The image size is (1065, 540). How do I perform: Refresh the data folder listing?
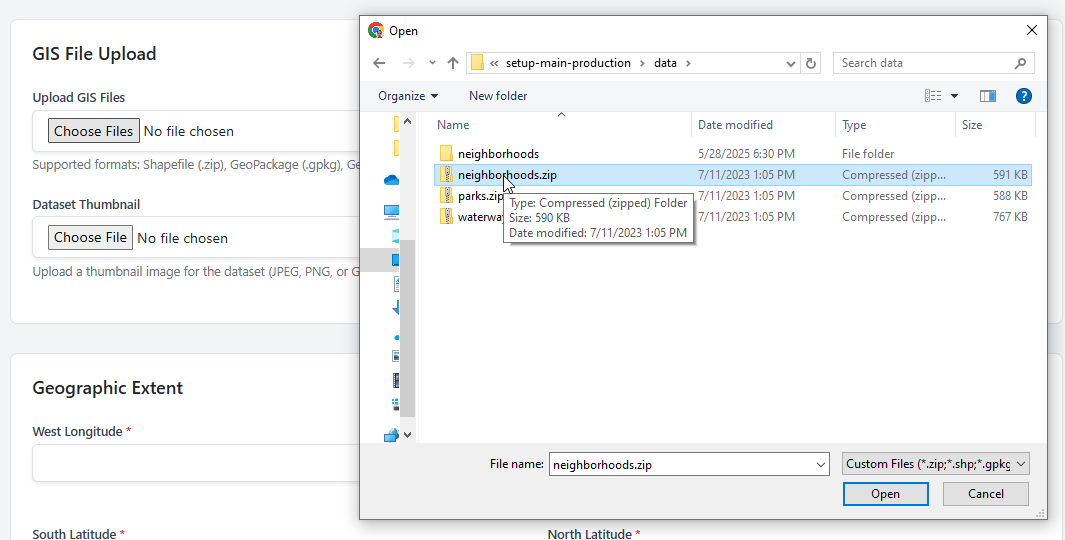pyautogui.click(x=811, y=63)
